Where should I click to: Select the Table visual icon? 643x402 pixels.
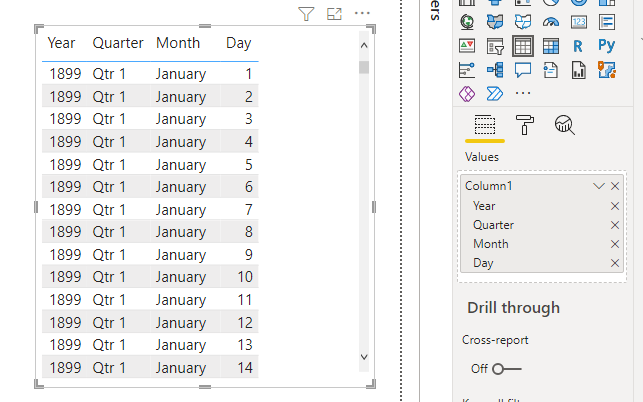point(523,46)
